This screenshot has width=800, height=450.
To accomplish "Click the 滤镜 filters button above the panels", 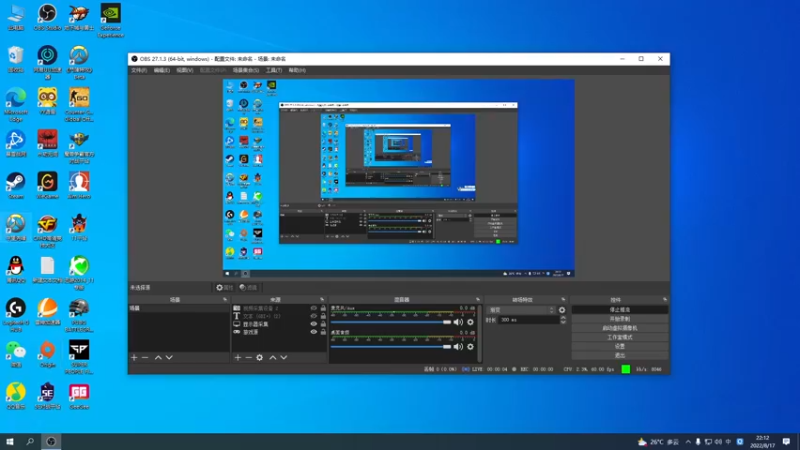I will coord(248,288).
